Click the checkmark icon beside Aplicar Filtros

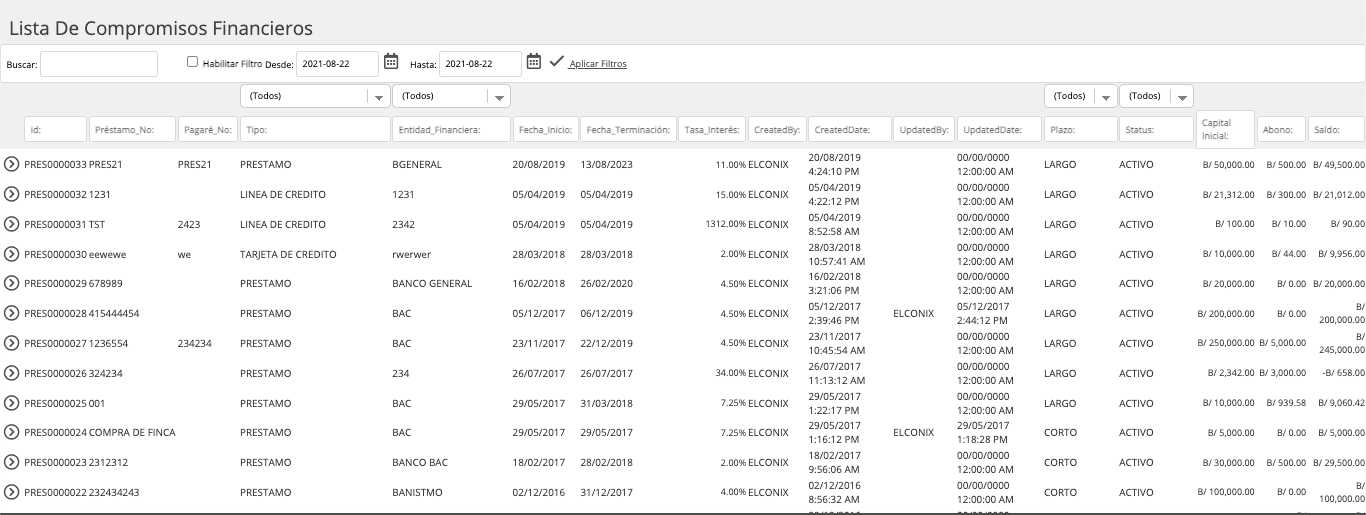[x=557, y=61]
